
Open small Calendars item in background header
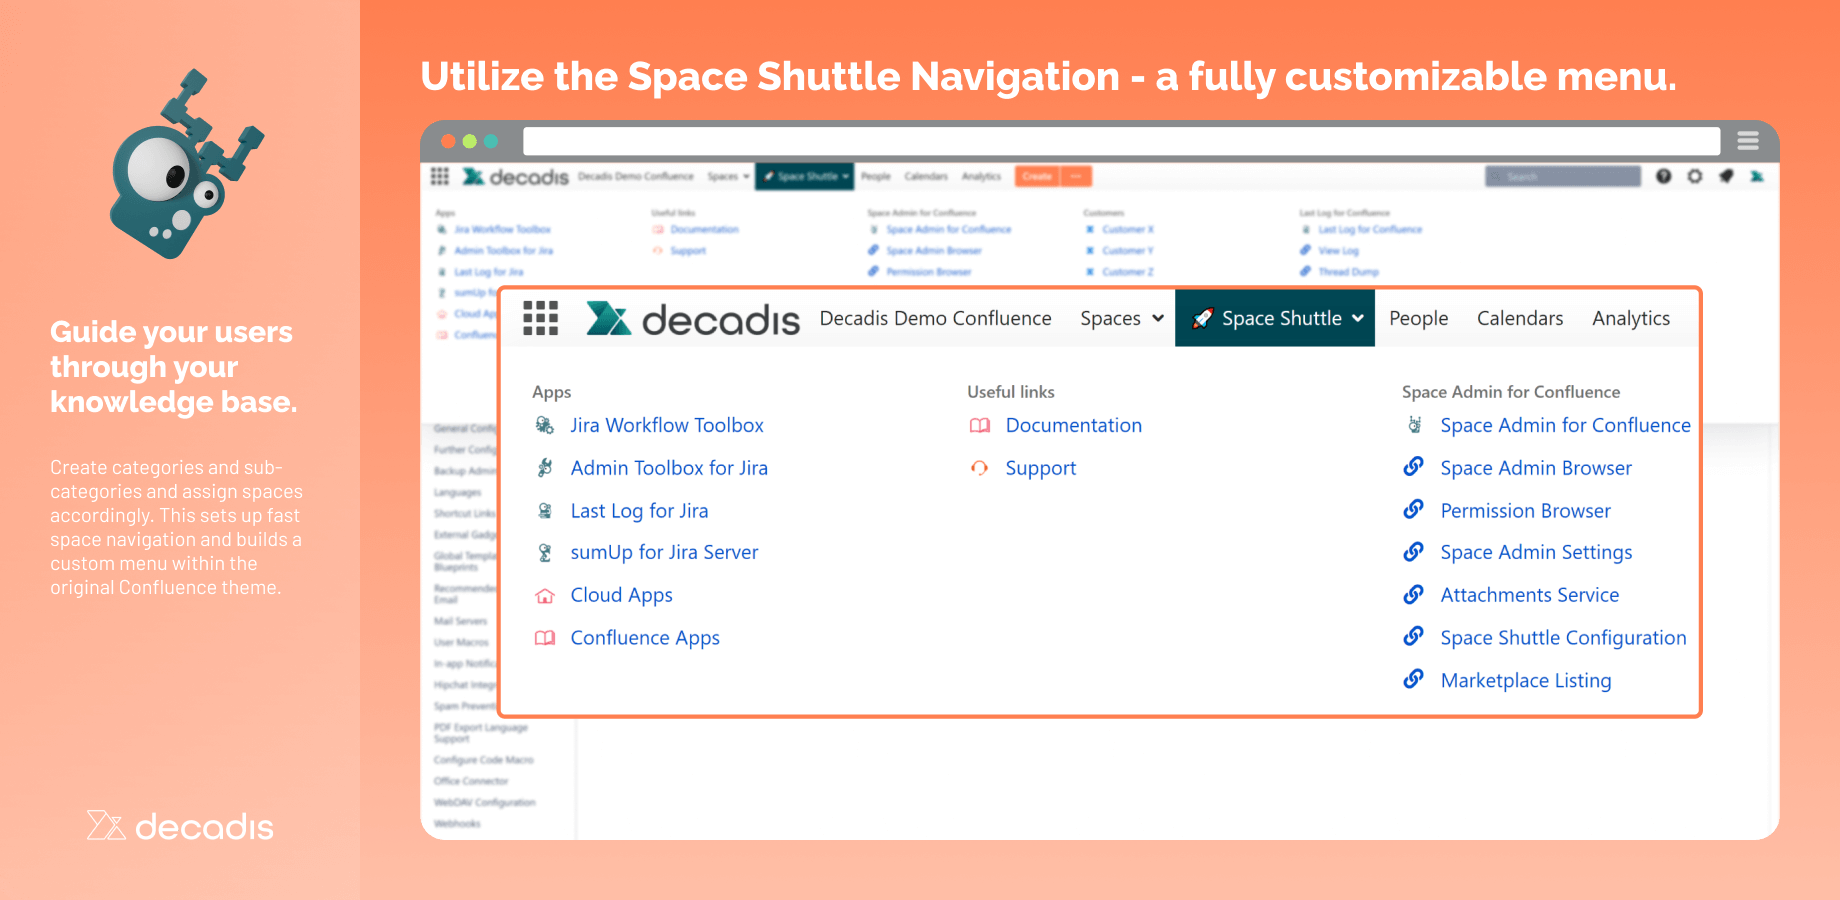tap(926, 177)
